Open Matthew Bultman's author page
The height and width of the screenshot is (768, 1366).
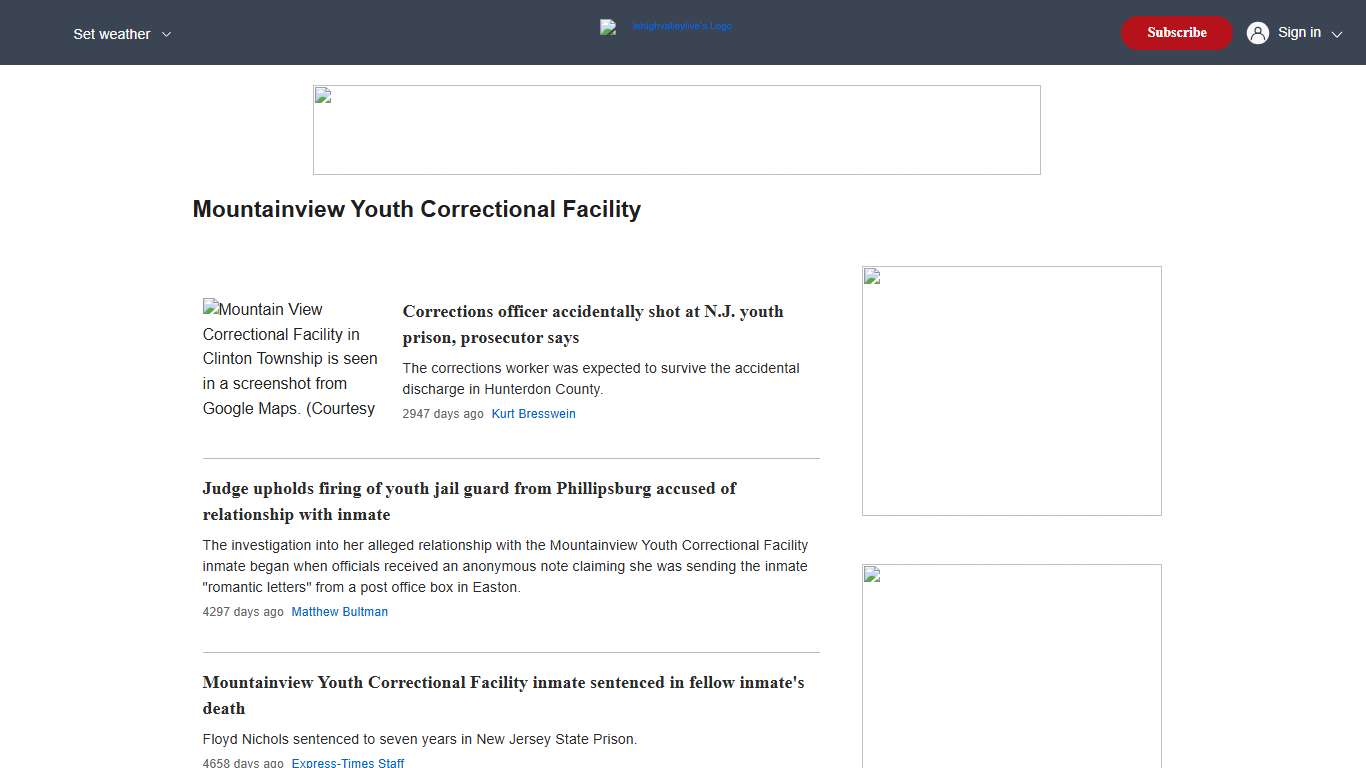339,611
